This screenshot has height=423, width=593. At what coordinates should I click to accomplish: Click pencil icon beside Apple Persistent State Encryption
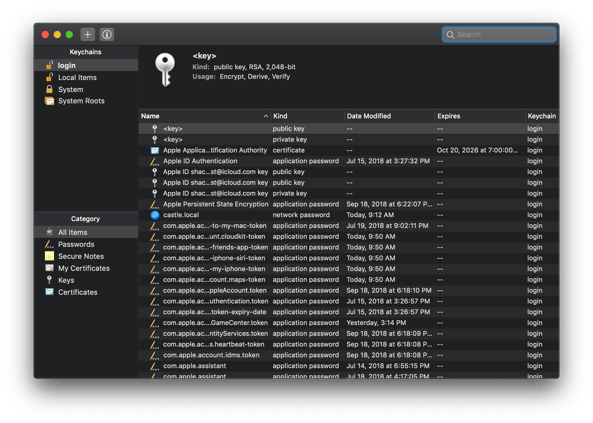pos(154,204)
